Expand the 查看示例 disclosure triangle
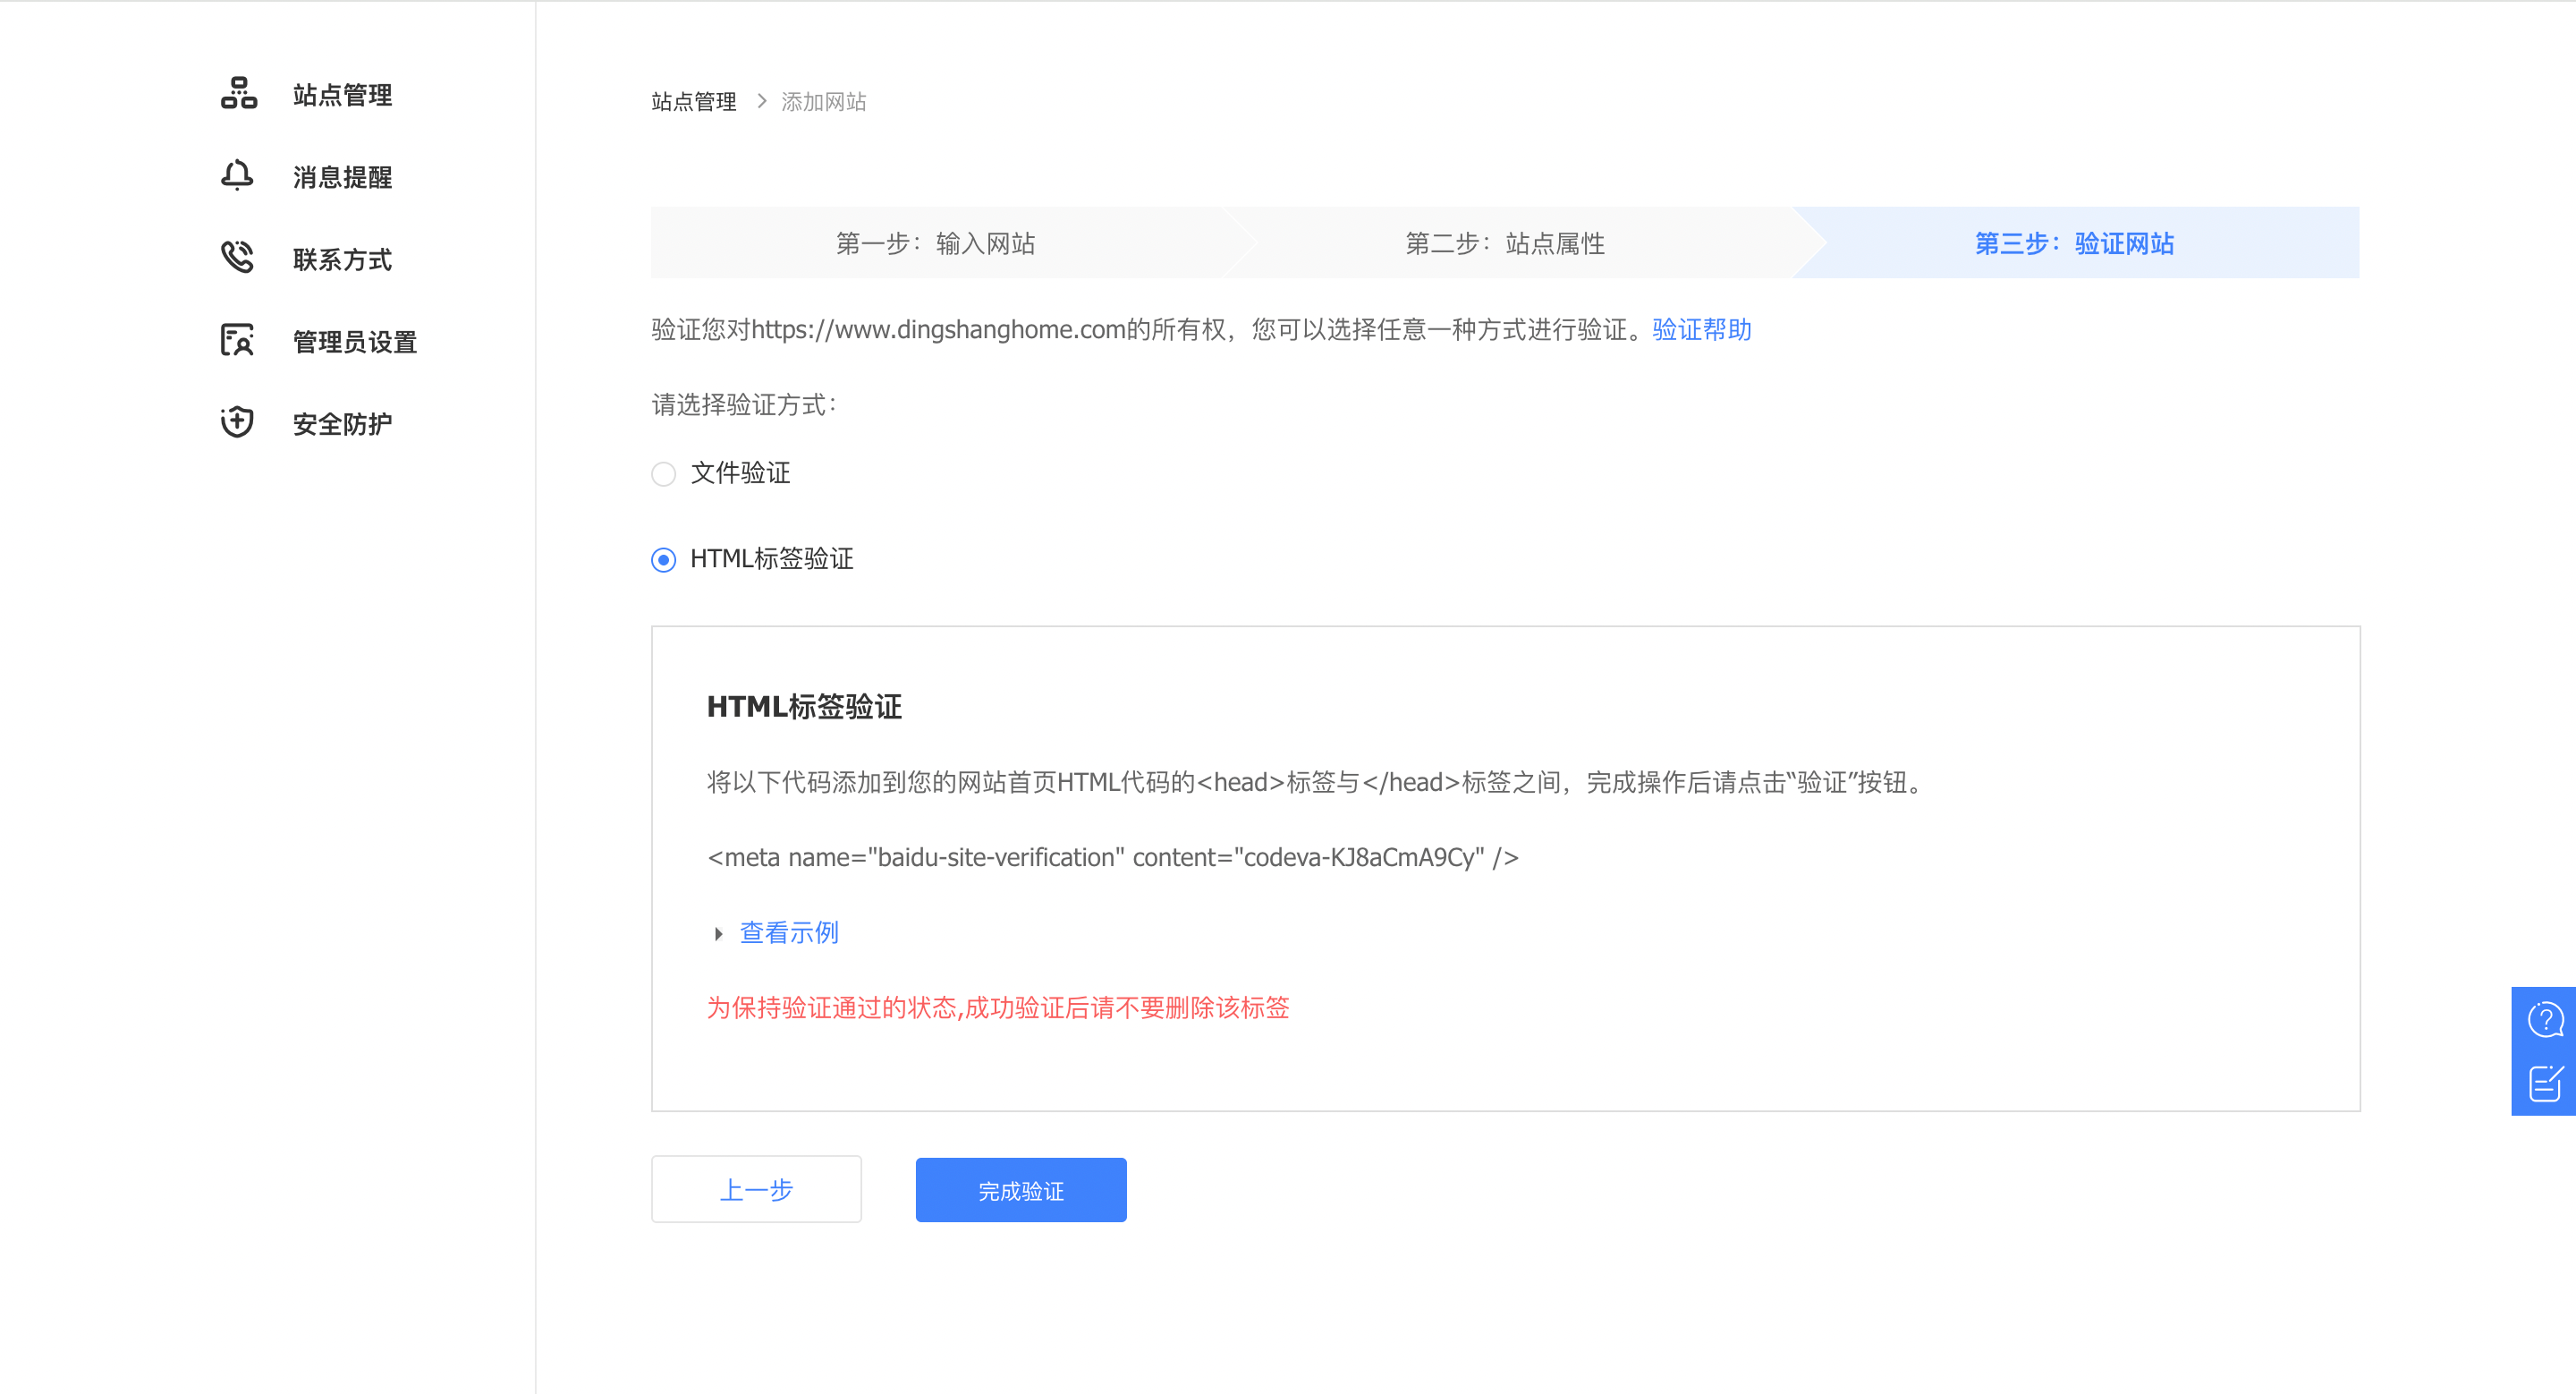Screen dimensions: 2576x1394 [718, 934]
